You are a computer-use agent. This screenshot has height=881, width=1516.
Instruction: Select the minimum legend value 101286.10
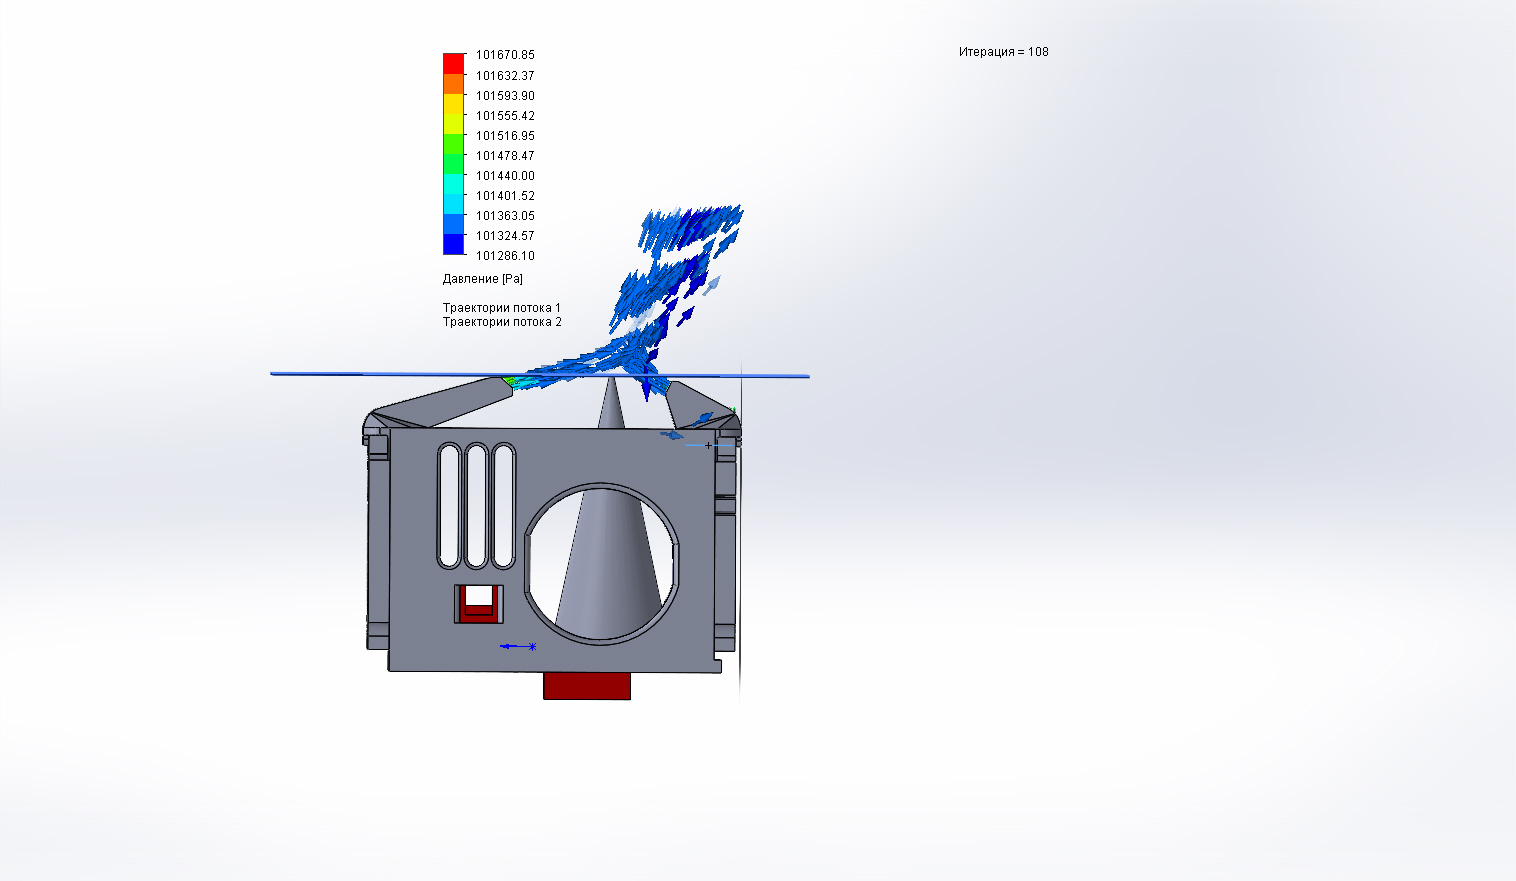point(505,256)
